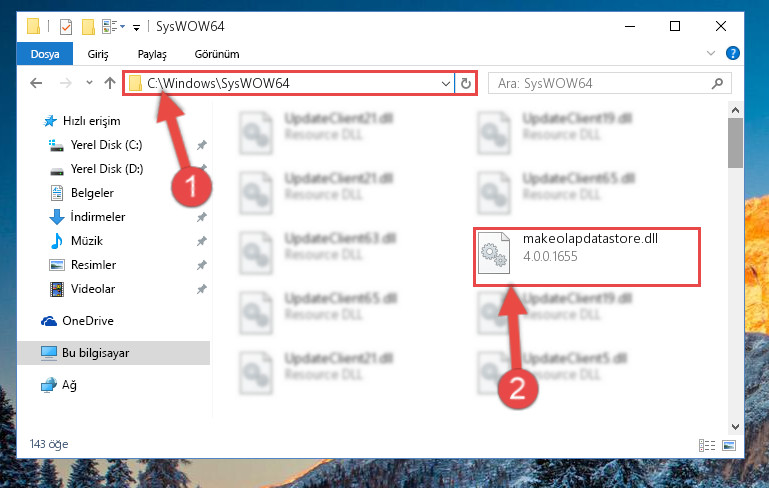This screenshot has height=488, width=769.
Task: Expand the ribbon with chevron
Action: 711,53
